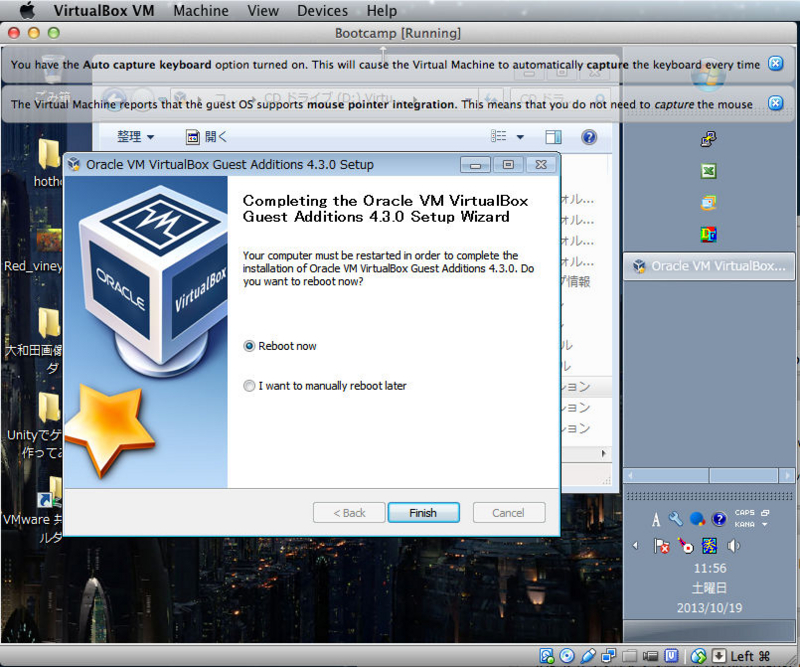Click the CAPS indicator in language bar

coord(744,512)
